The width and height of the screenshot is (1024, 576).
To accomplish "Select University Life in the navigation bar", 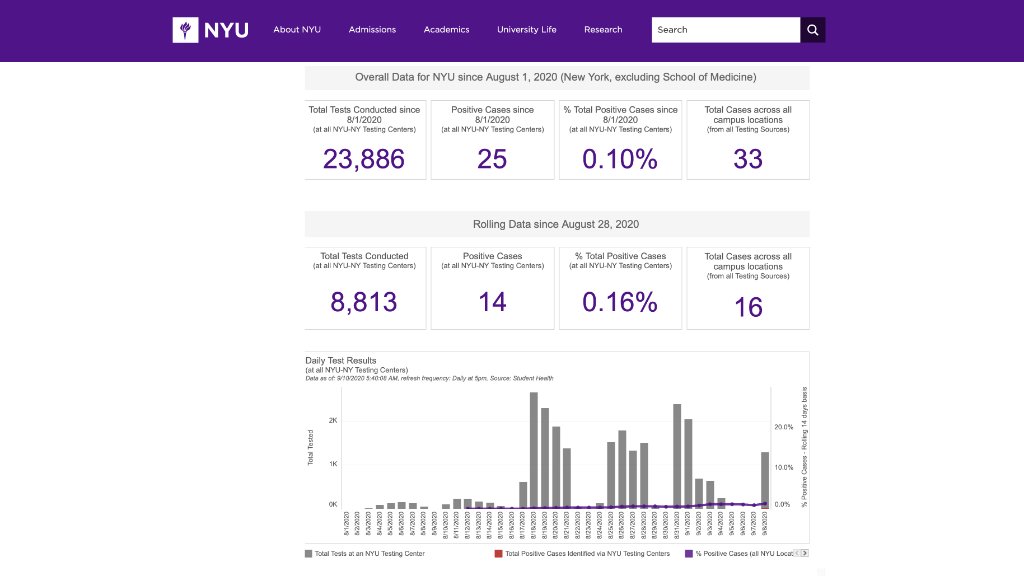I will 527,29.
